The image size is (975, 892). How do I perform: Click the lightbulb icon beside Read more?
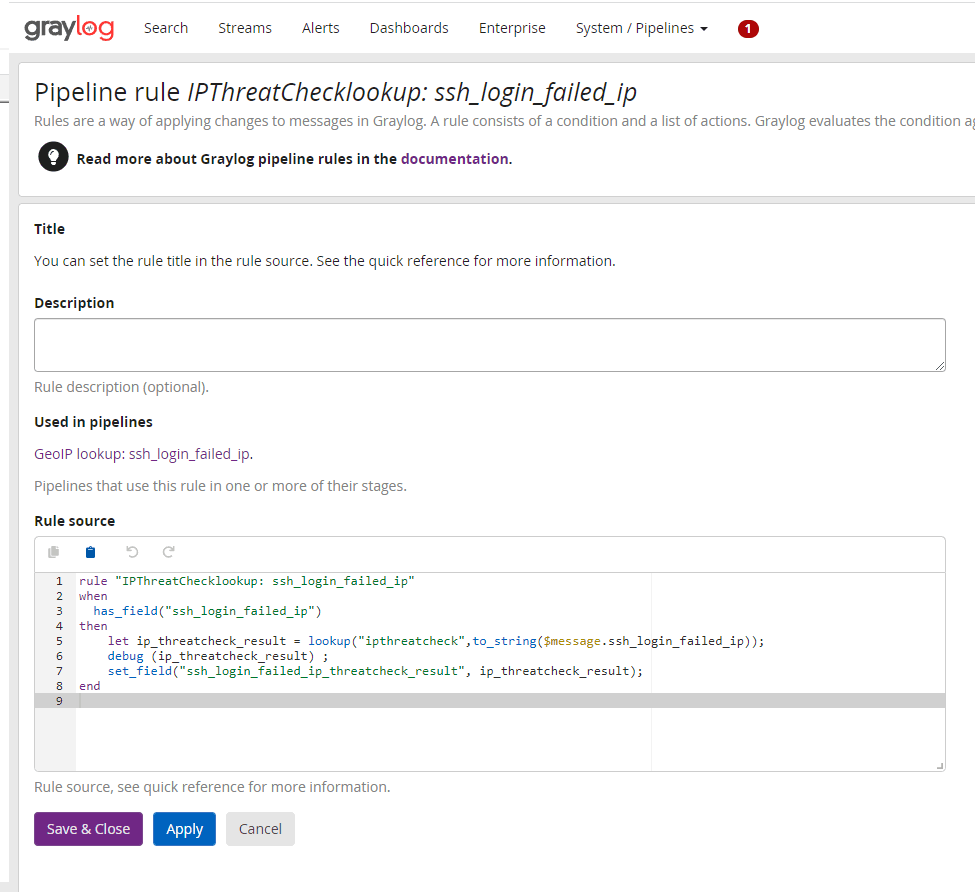point(53,157)
